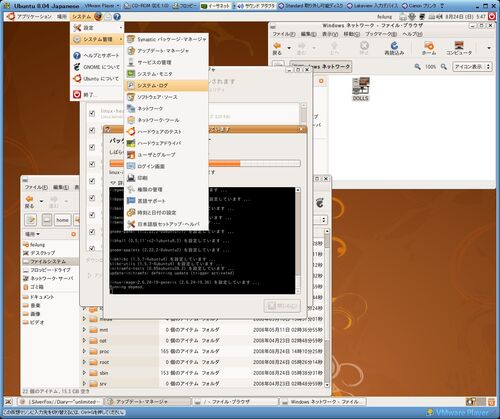Image resolution: width=500 pixels, height=419 pixels.
Task: Click the volume icon in the system tray
Action: [440, 16]
